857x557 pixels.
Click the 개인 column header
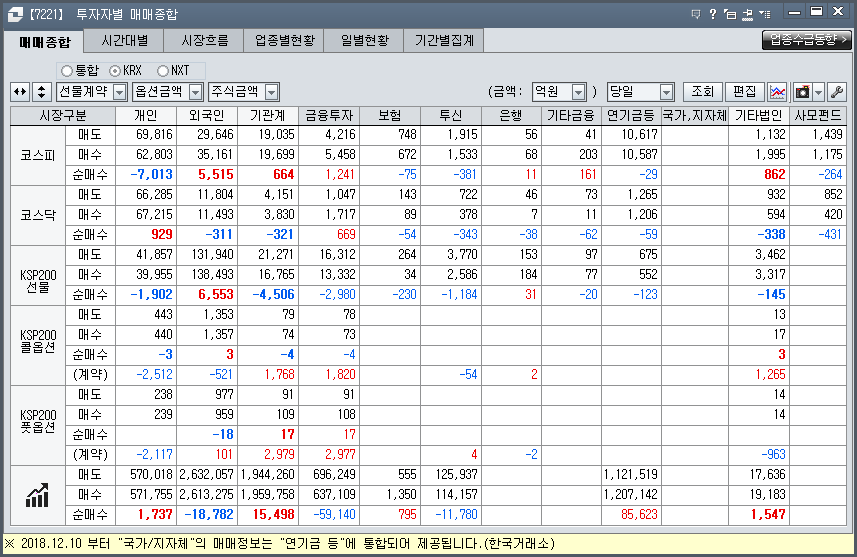(x=146, y=115)
